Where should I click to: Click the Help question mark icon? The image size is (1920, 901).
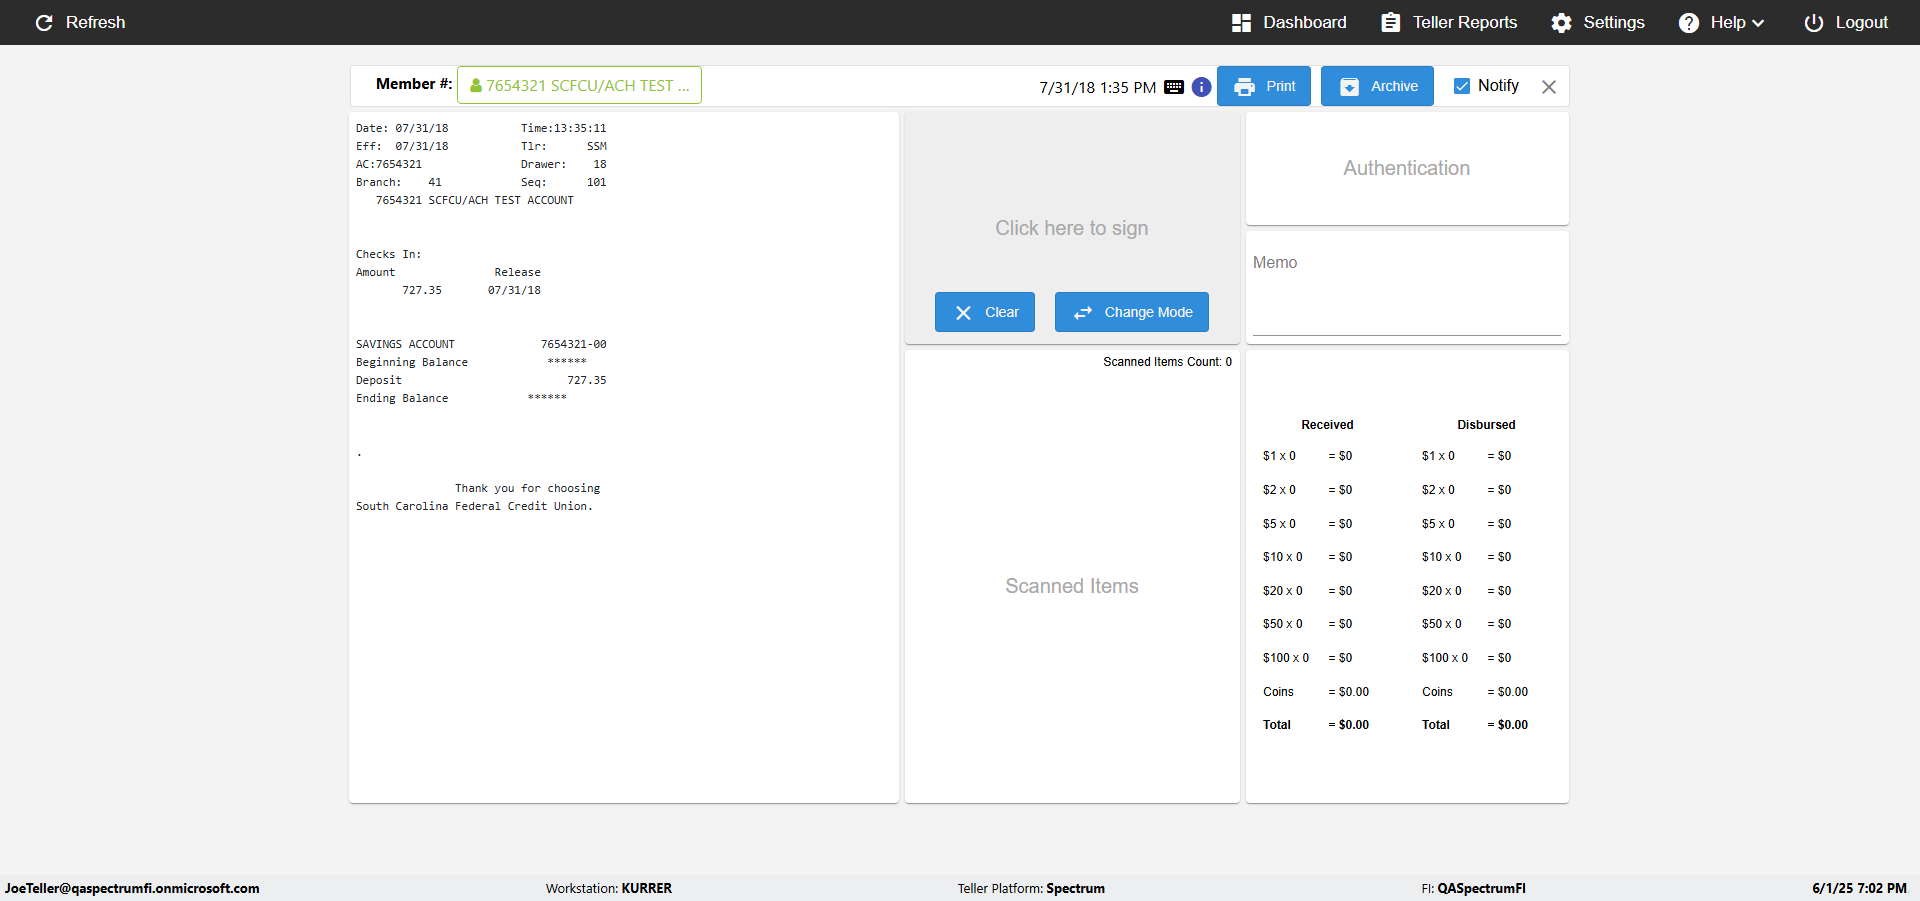pyautogui.click(x=1688, y=23)
